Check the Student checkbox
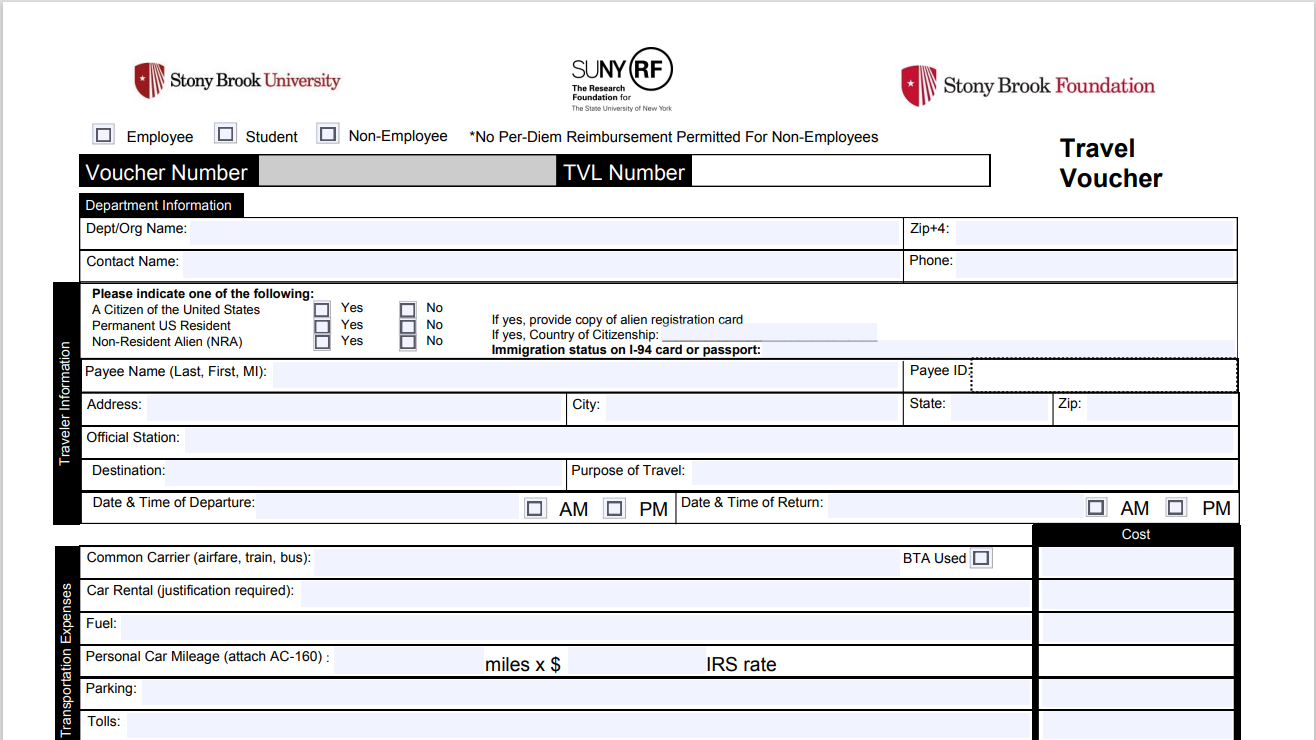Viewport: 1316px width, 740px height. click(x=225, y=133)
